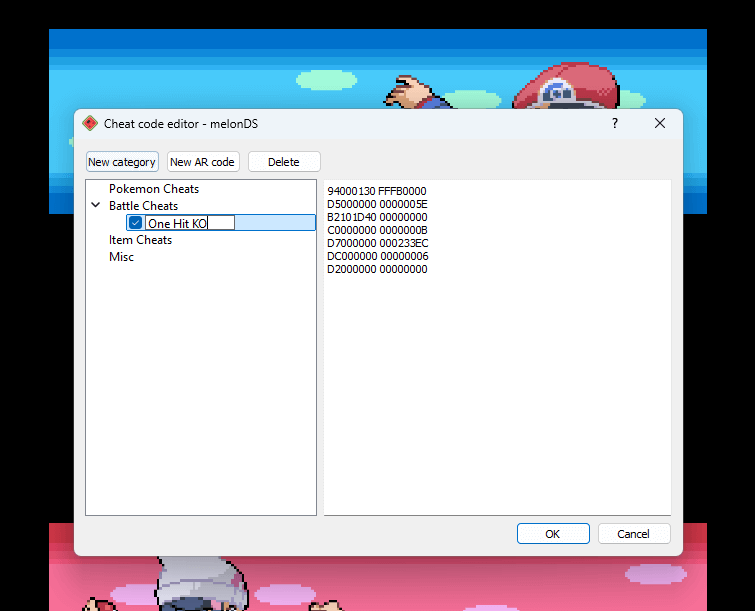Collapse the Battle Cheats category arrow

[96, 206]
